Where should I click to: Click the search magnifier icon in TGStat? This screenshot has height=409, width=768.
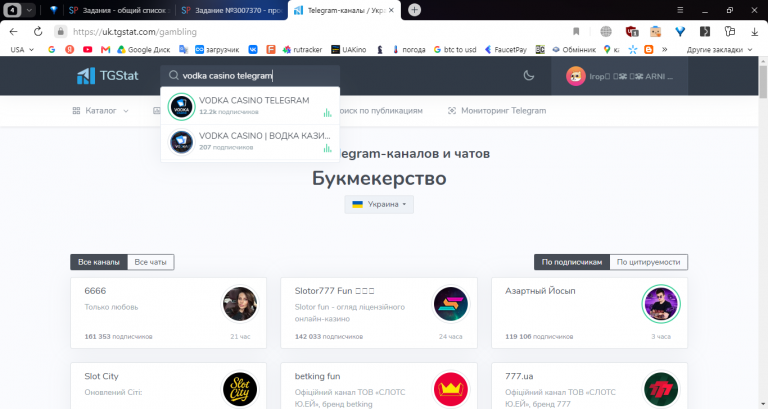coord(173,75)
